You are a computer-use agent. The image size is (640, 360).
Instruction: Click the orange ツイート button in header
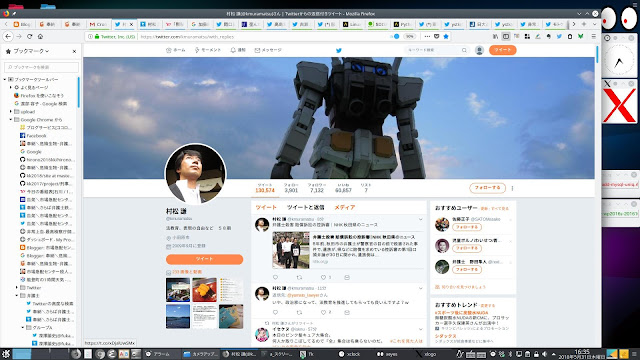pyautogui.click(x=502, y=50)
